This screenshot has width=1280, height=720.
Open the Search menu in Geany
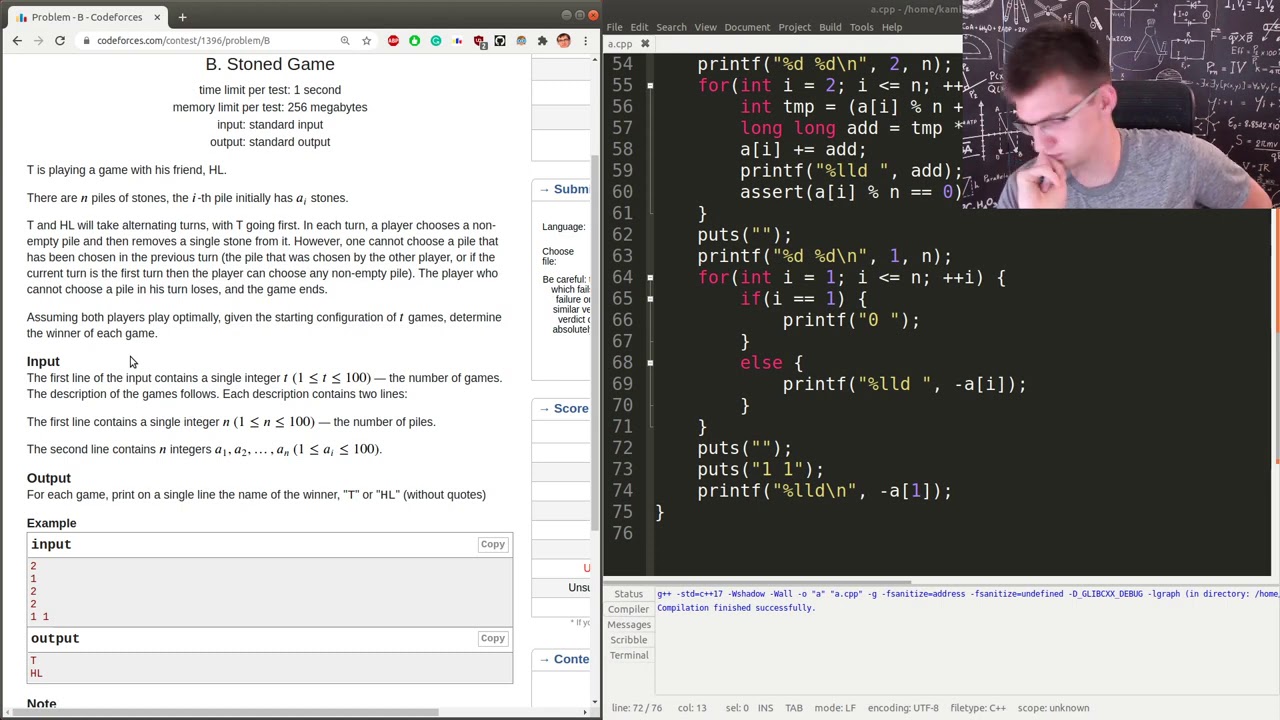click(x=671, y=27)
